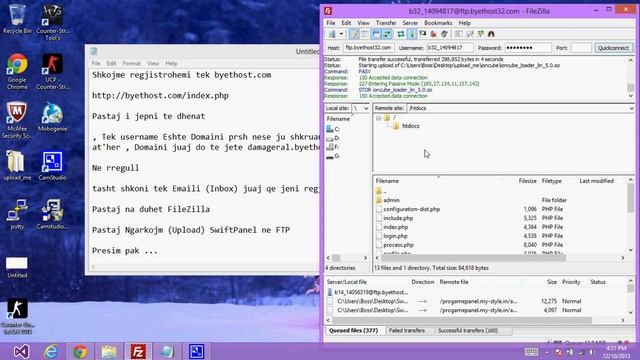Open directory listing filters dialog

(x=459, y=34)
